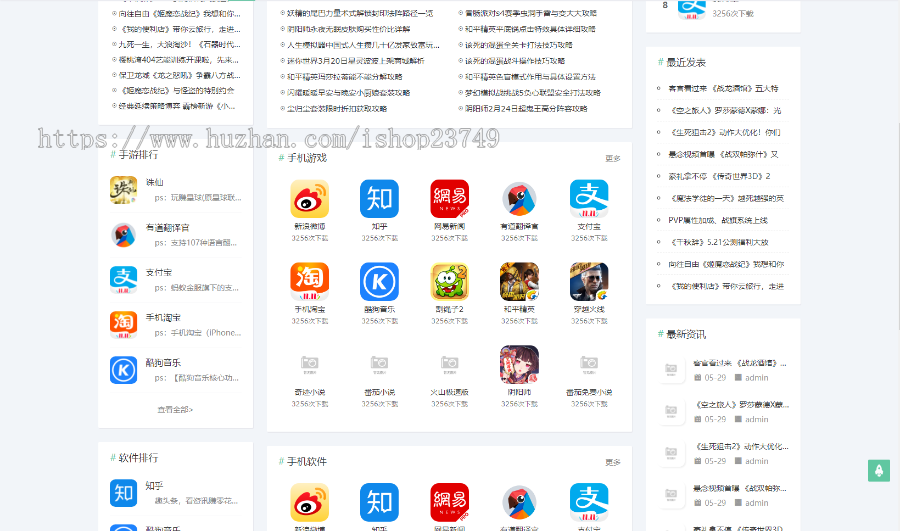
Task: Open article 阴阳师2月24日超鬼王高分阵容攻略
Action: click(x=526, y=108)
